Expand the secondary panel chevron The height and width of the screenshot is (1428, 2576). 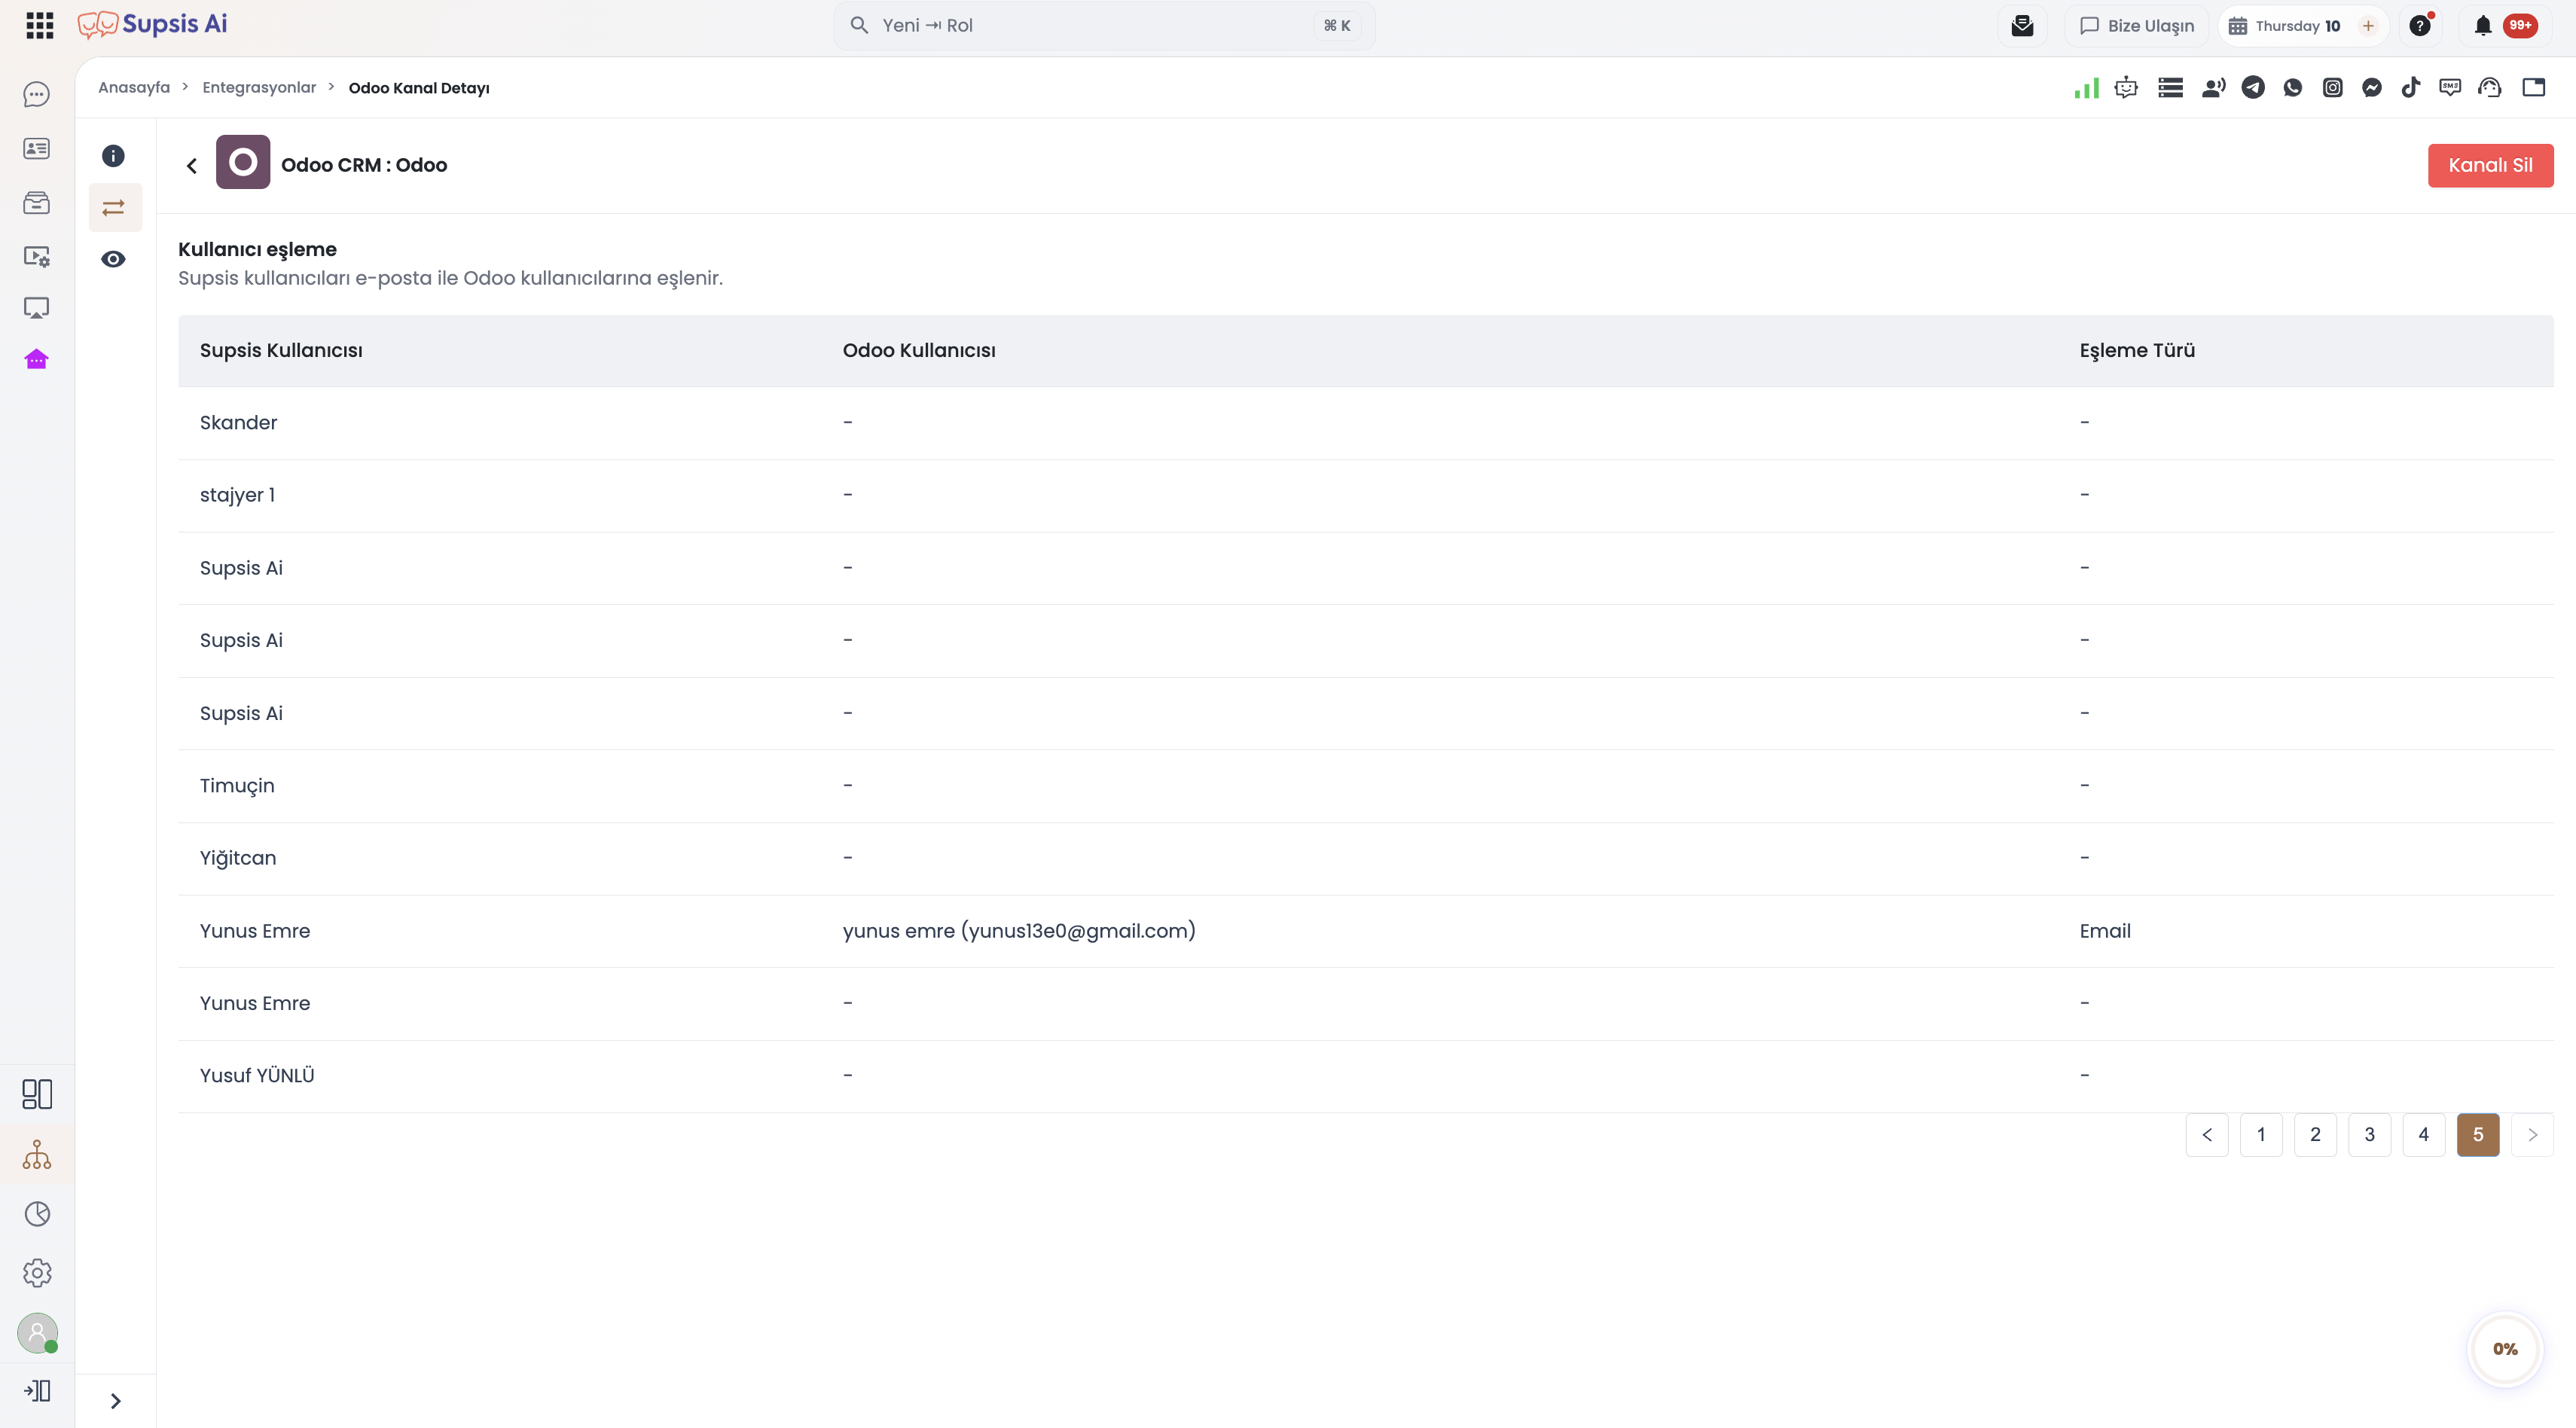point(115,1401)
